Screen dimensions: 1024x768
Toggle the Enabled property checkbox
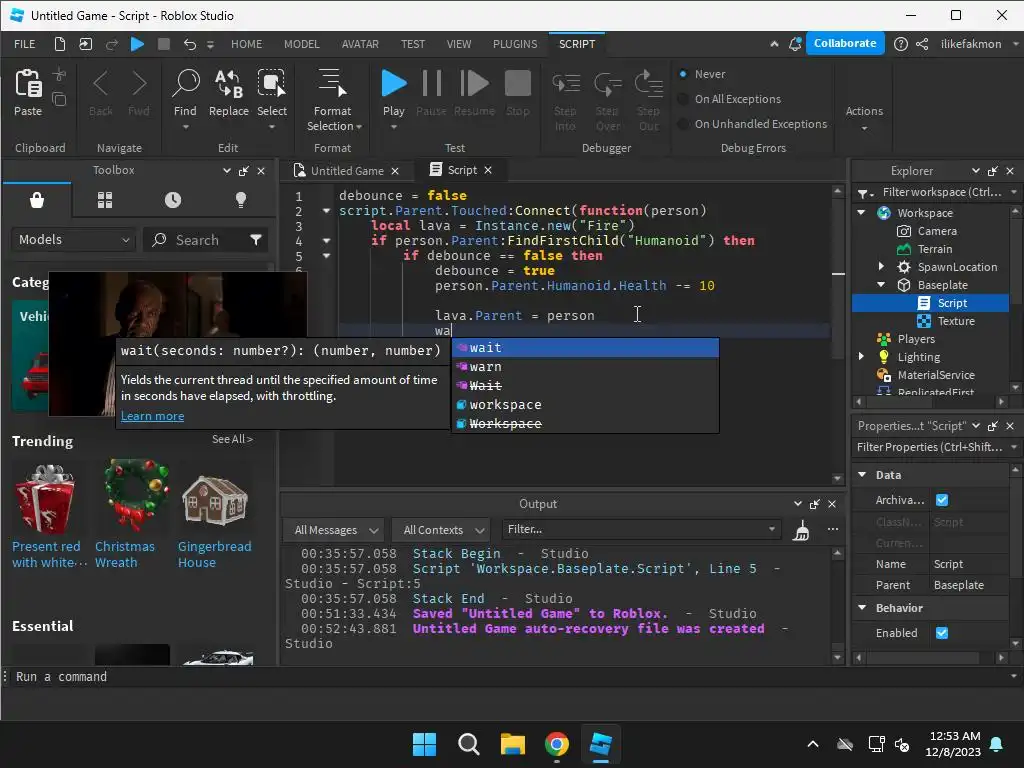pyautogui.click(x=941, y=633)
